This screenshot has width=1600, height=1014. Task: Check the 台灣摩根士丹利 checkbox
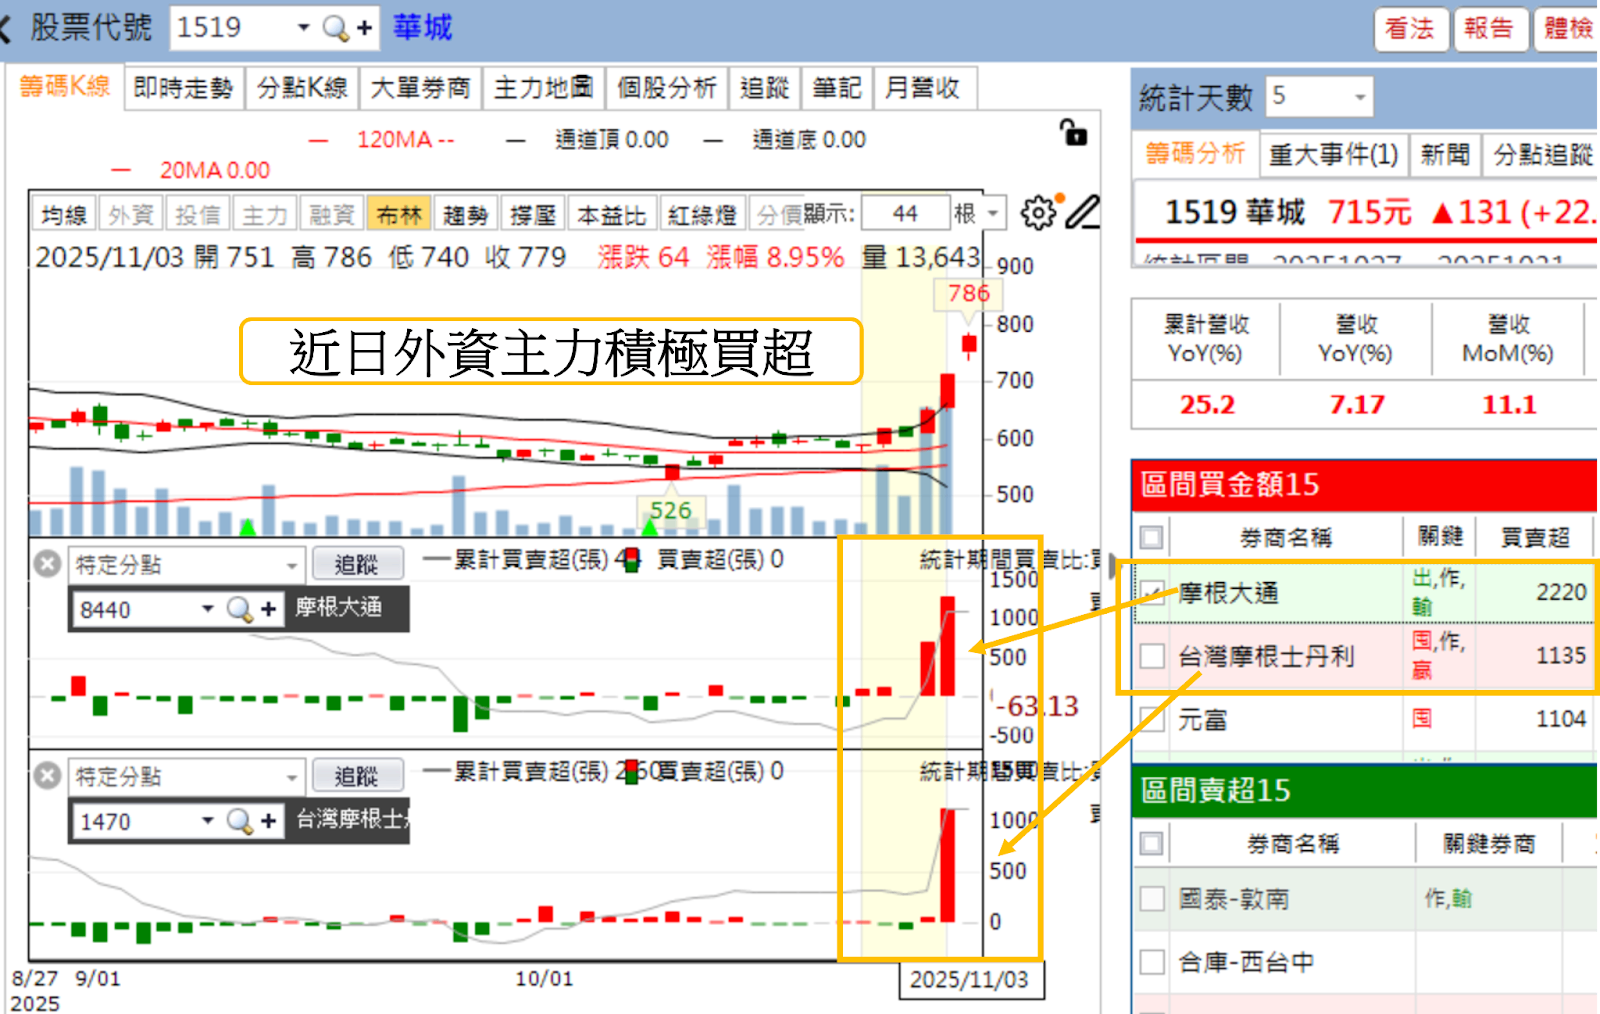coord(1151,655)
